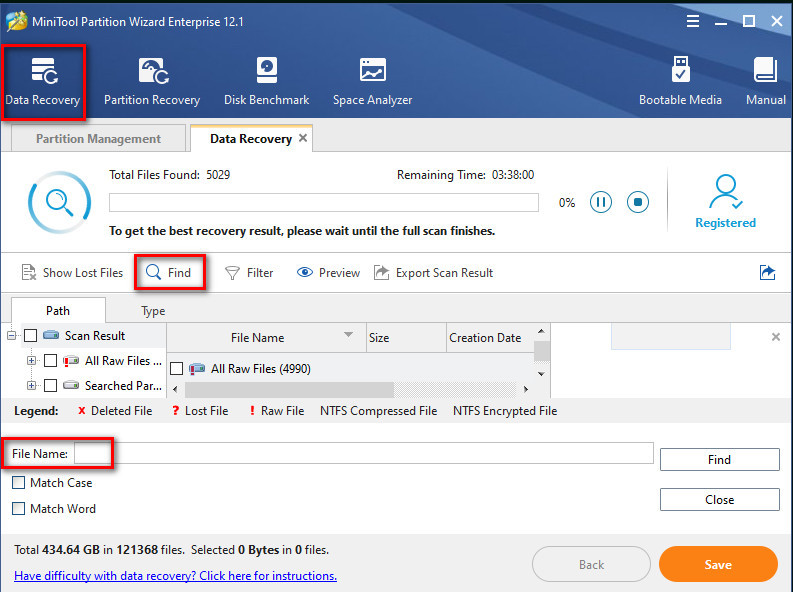Open the Disk Benchmark tool

pyautogui.click(x=266, y=79)
